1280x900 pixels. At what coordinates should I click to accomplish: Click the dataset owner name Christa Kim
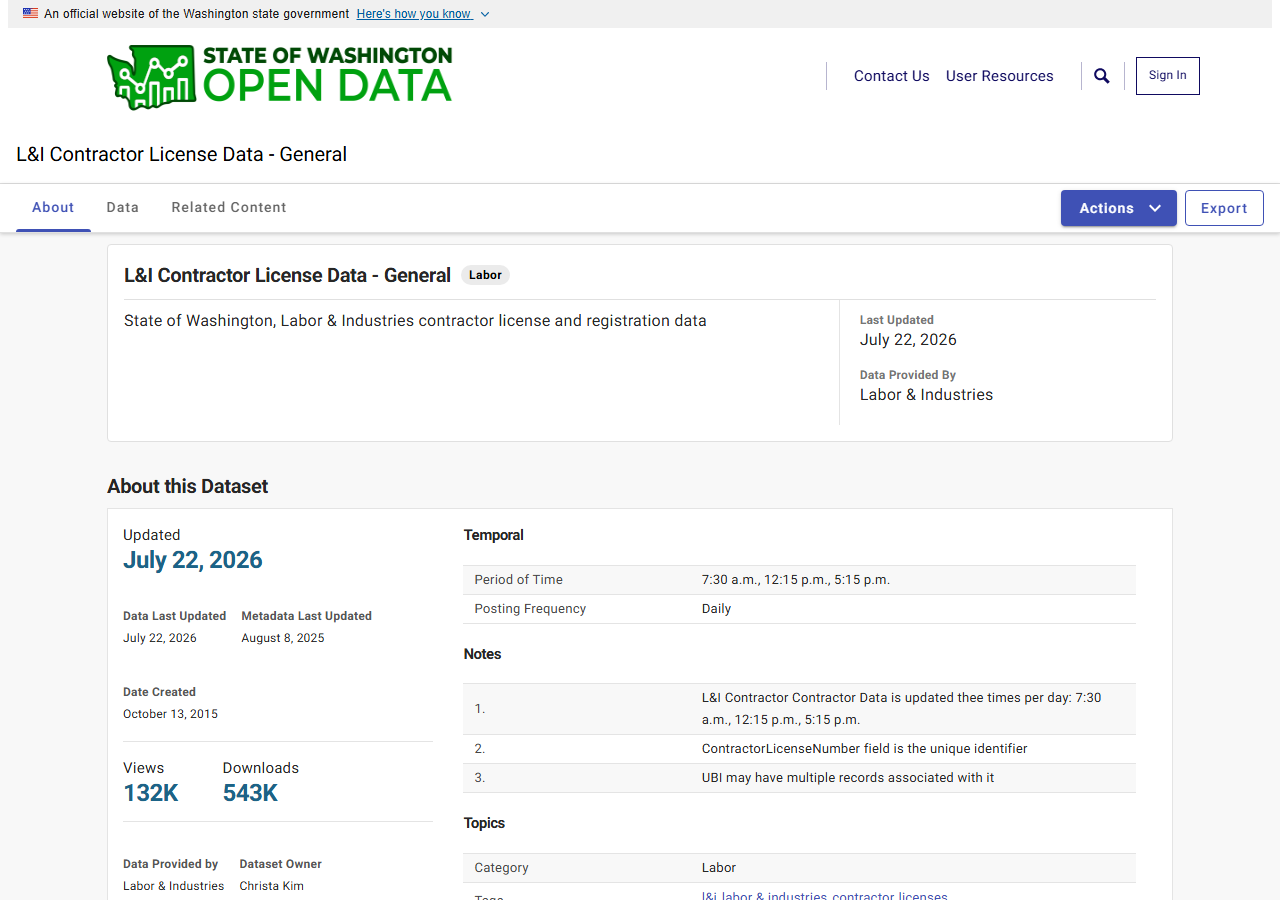pos(272,886)
